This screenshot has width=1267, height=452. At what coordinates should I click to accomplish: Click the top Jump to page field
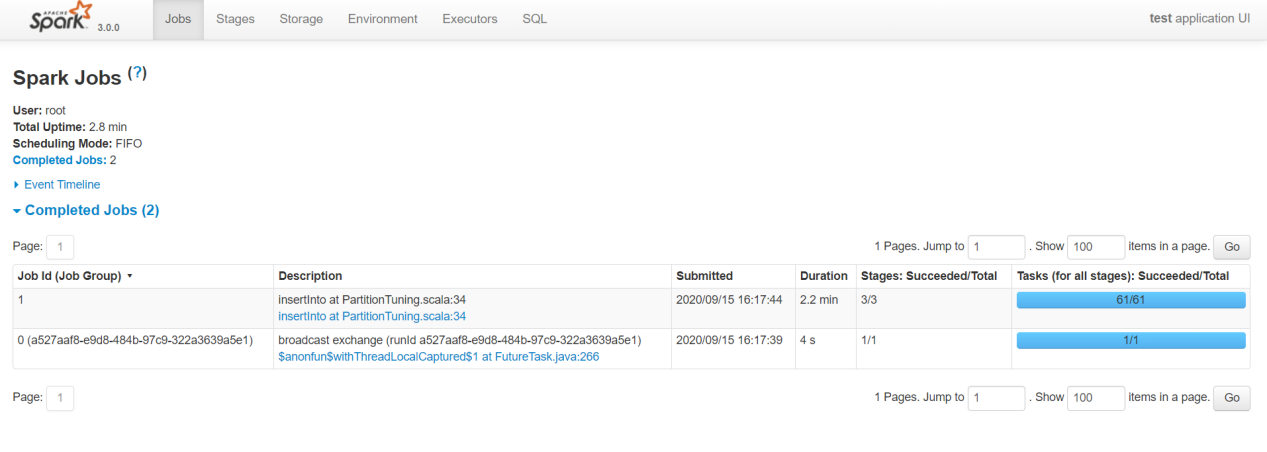point(997,247)
